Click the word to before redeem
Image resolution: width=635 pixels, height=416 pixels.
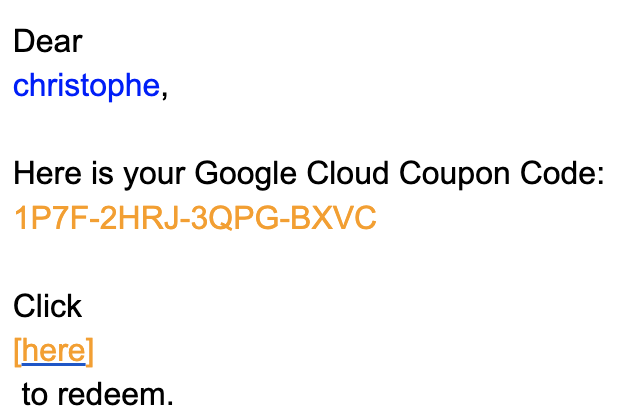34,394
